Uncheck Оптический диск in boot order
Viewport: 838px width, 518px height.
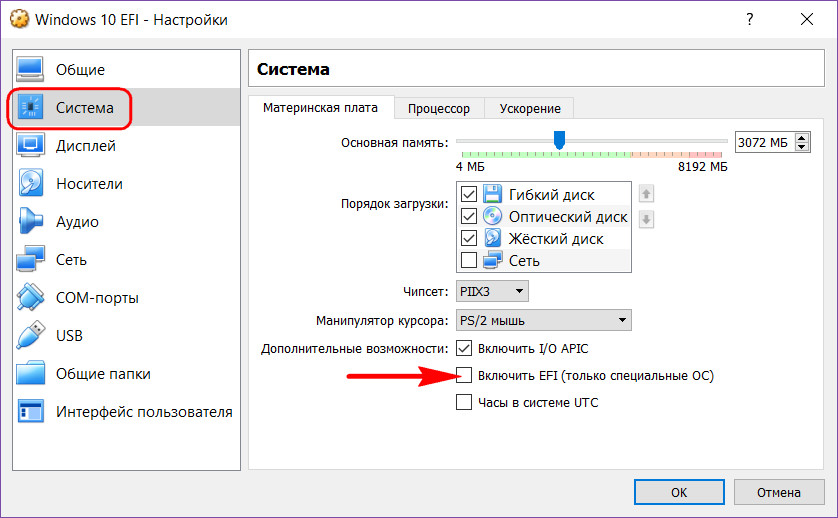(469, 216)
